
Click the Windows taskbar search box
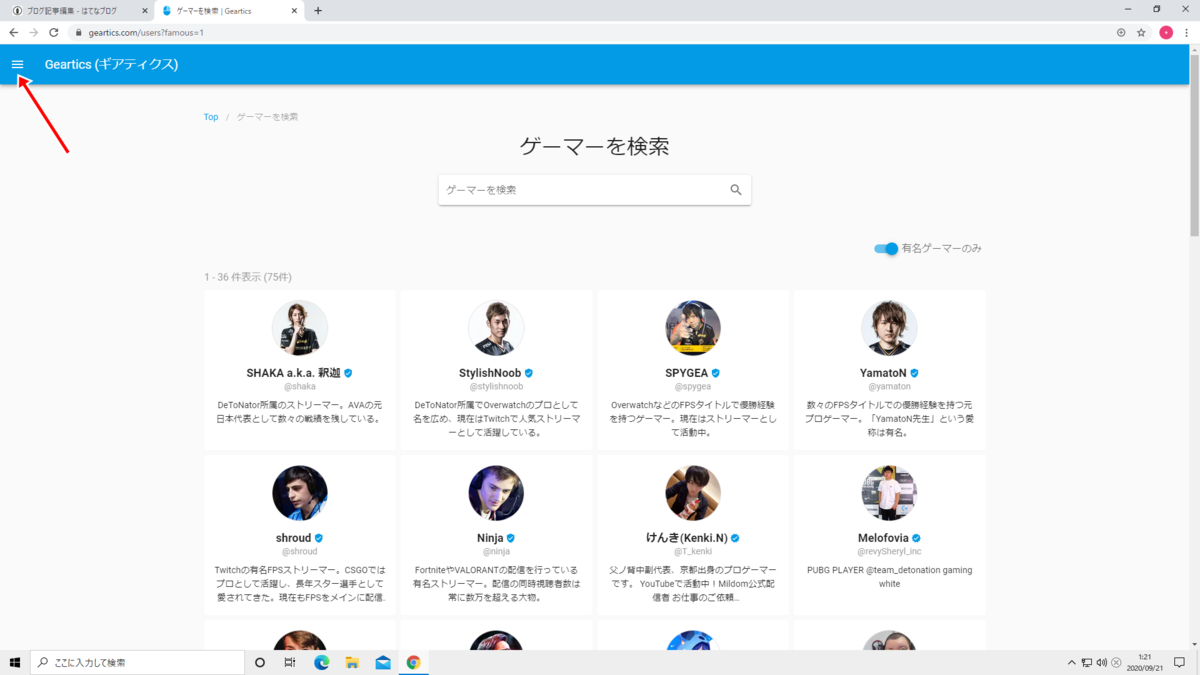138,662
